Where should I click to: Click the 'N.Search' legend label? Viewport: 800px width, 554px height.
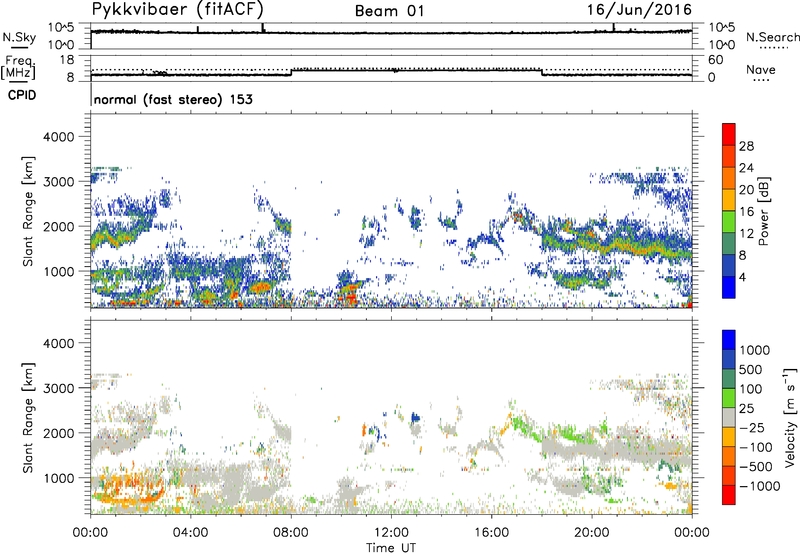click(x=772, y=37)
